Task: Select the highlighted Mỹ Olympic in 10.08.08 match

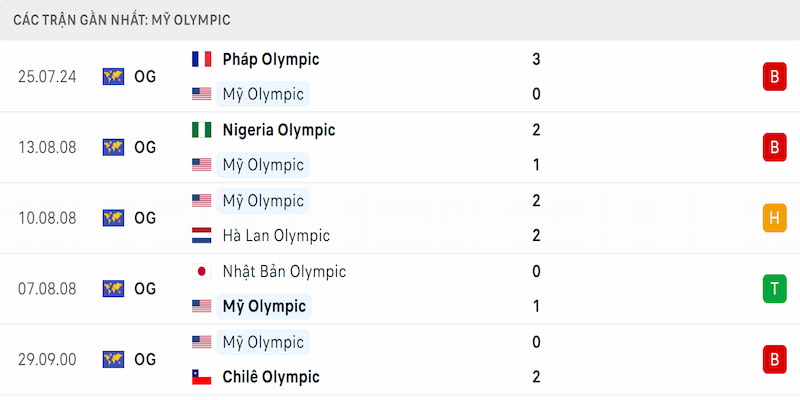Action: coord(263,201)
